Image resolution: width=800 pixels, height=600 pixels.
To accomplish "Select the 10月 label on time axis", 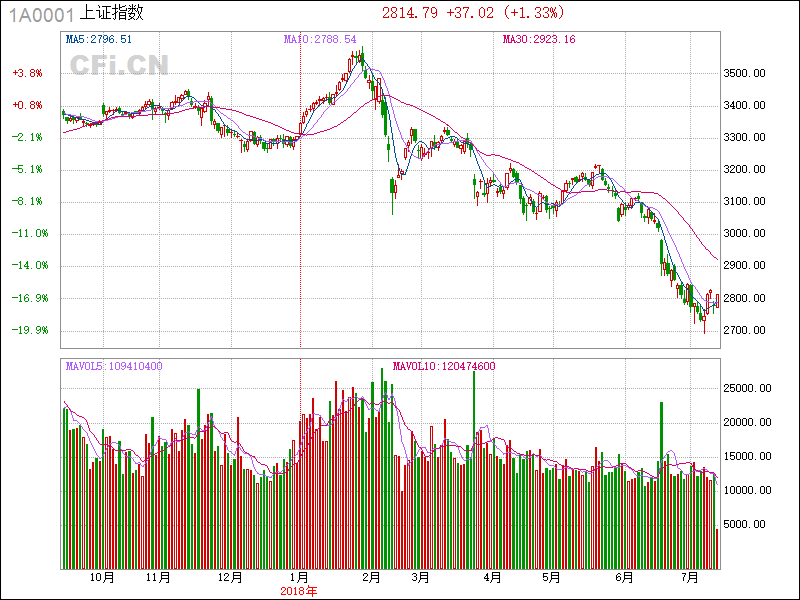I will (x=102, y=577).
